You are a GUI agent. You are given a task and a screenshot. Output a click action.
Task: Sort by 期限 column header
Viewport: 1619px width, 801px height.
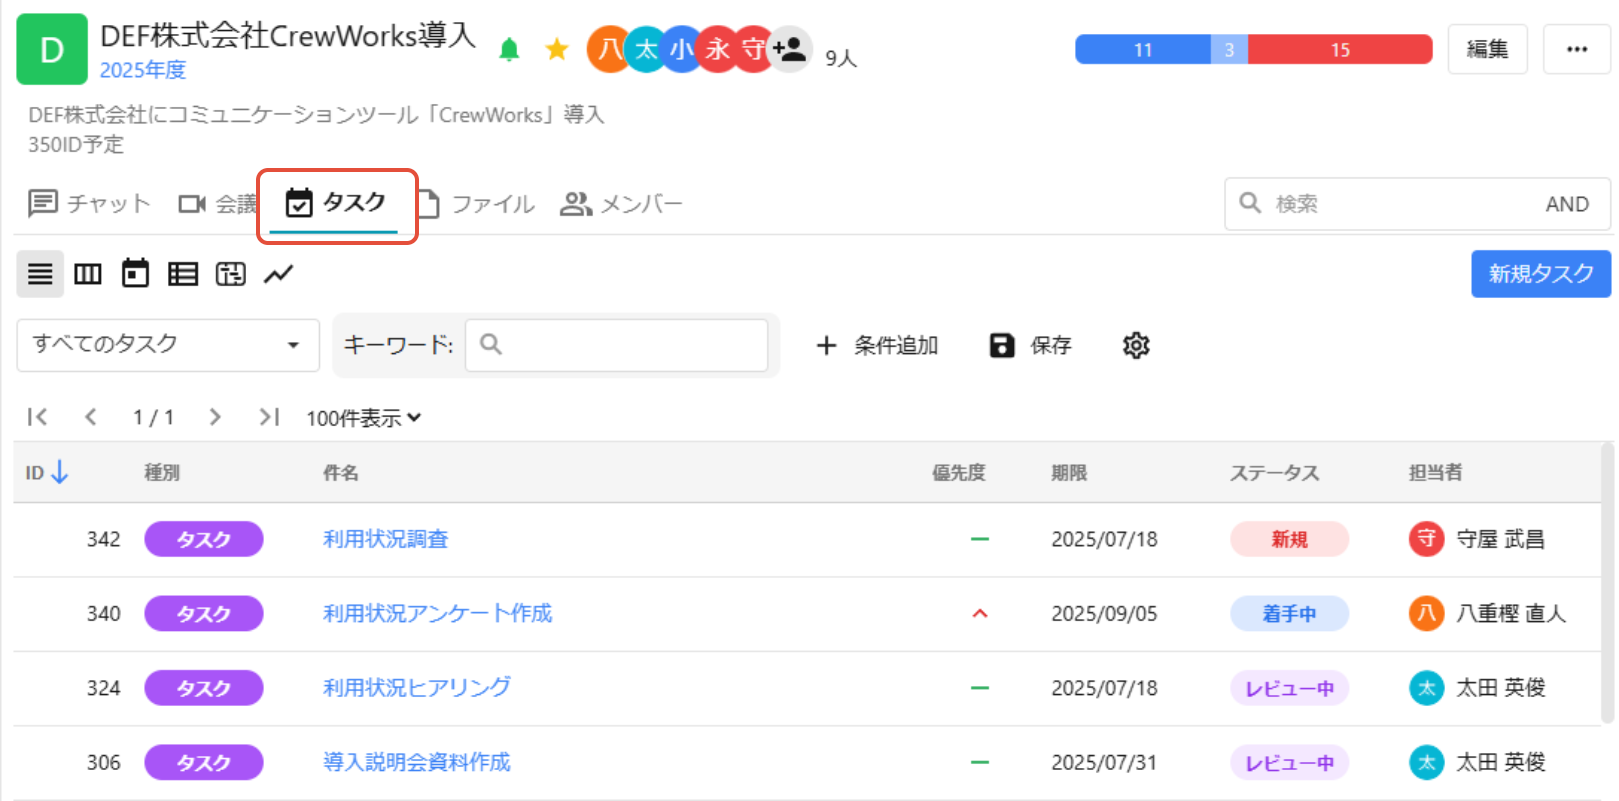coord(1069,473)
